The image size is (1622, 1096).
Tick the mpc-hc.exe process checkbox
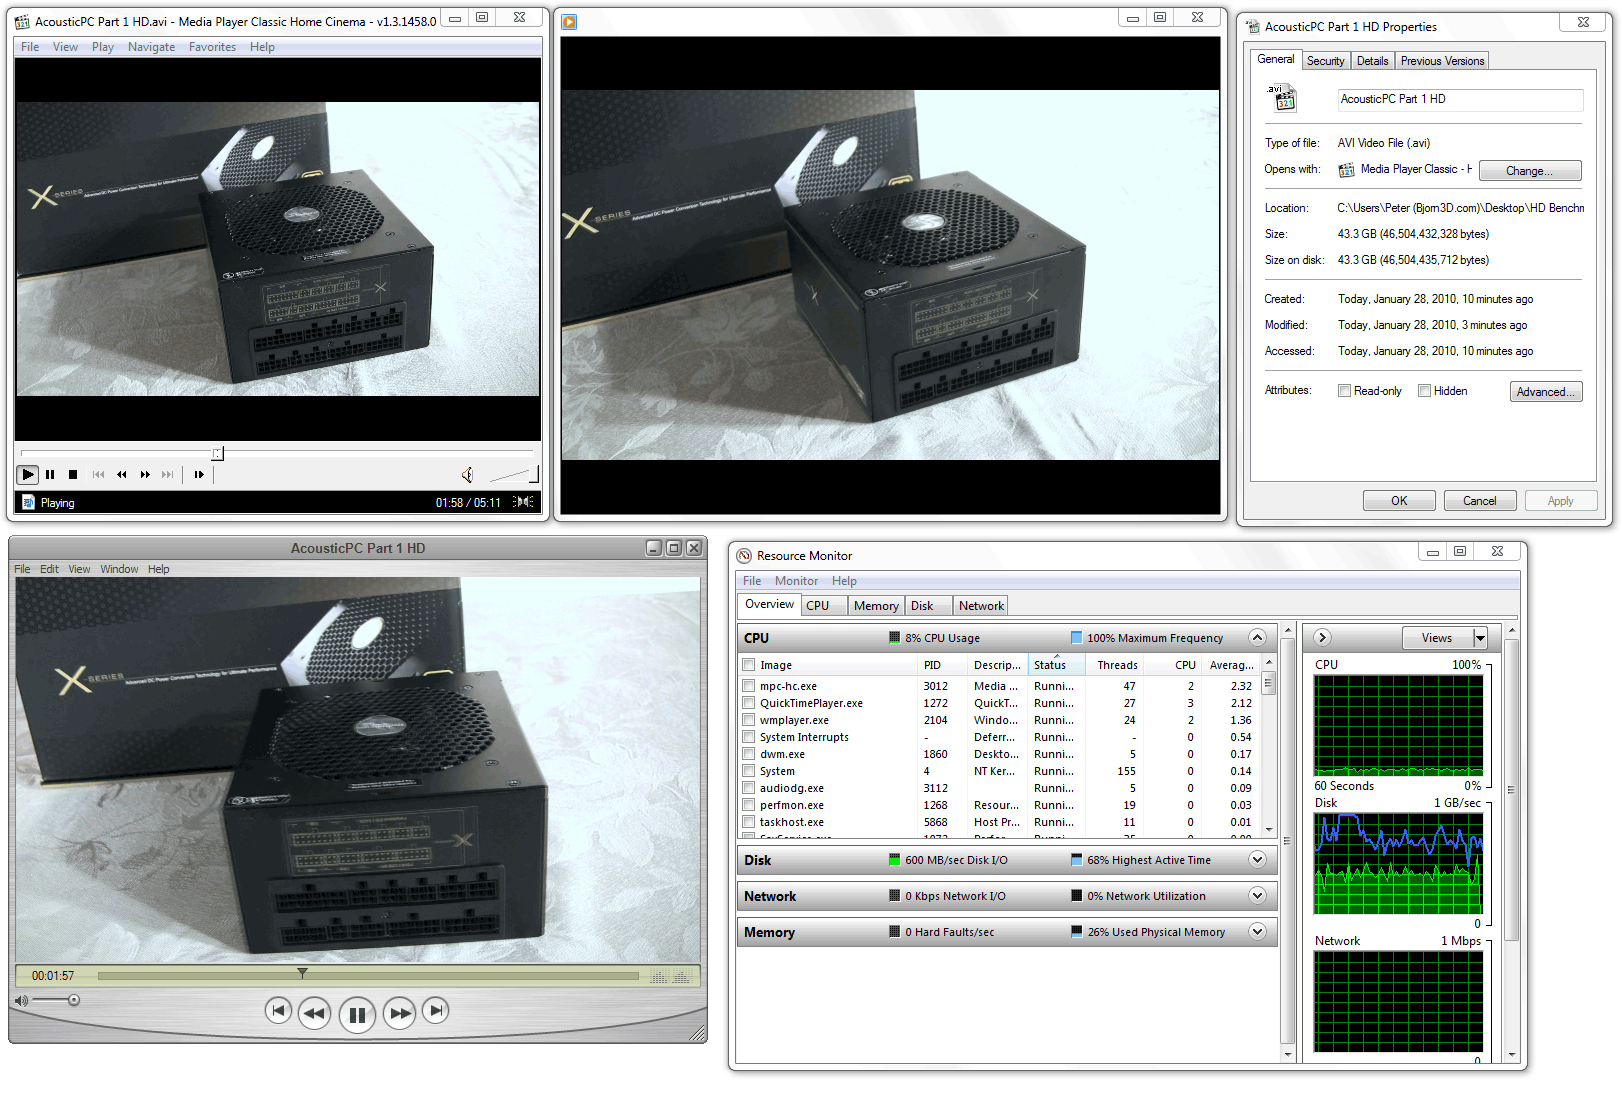(748, 686)
